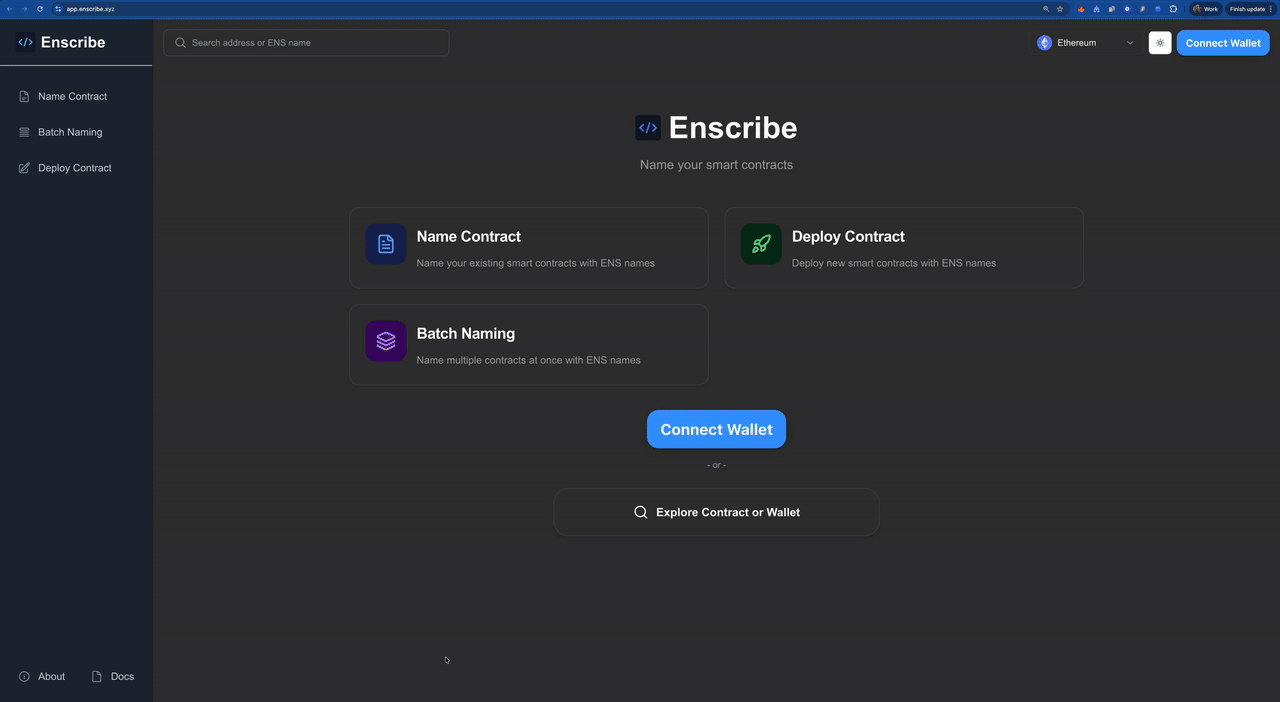The image size is (1280, 702).
Task: Click the MetaMask fox extension icon
Action: point(1081,9)
